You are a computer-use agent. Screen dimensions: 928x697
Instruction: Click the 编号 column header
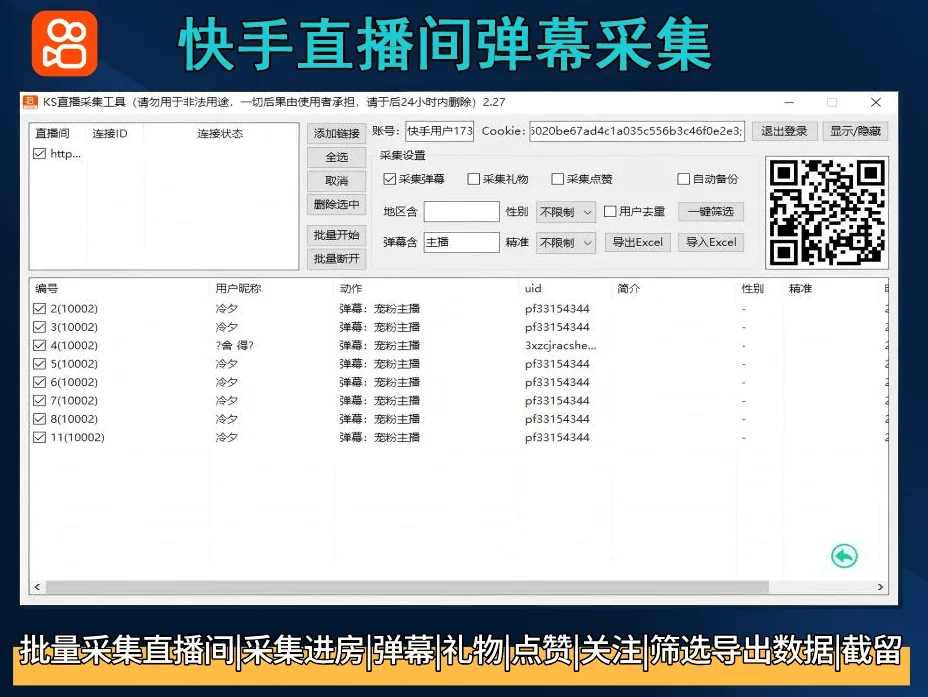coord(47,289)
